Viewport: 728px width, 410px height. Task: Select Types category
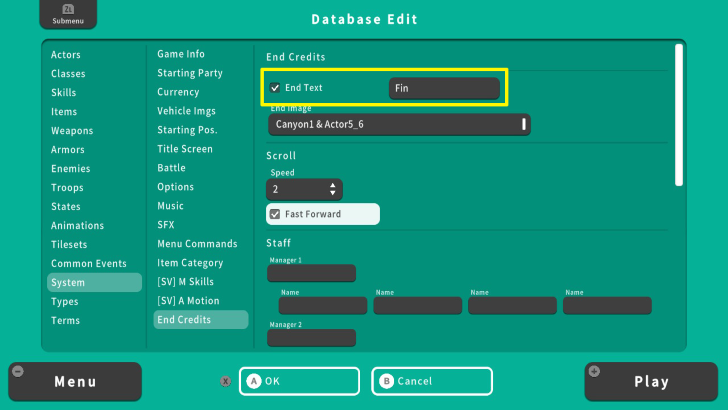[65, 302]
